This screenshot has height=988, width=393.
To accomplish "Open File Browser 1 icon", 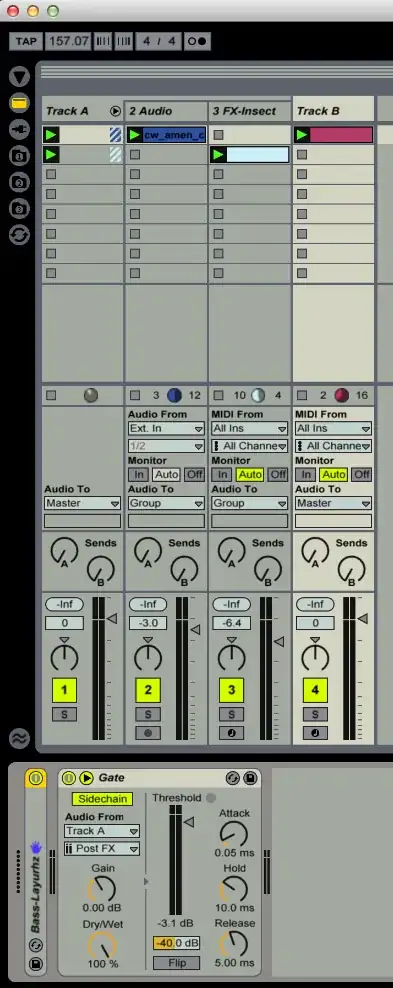I will [x=20, y=156].
